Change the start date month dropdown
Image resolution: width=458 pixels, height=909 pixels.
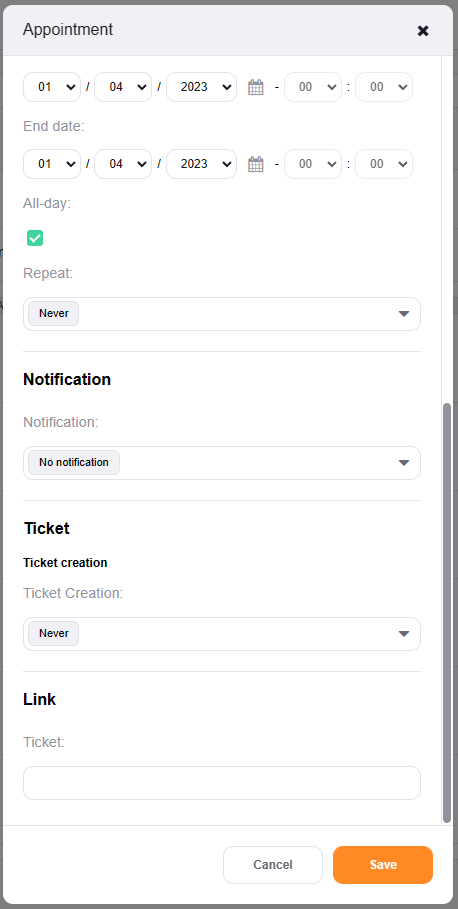click(x=123, y=87)
